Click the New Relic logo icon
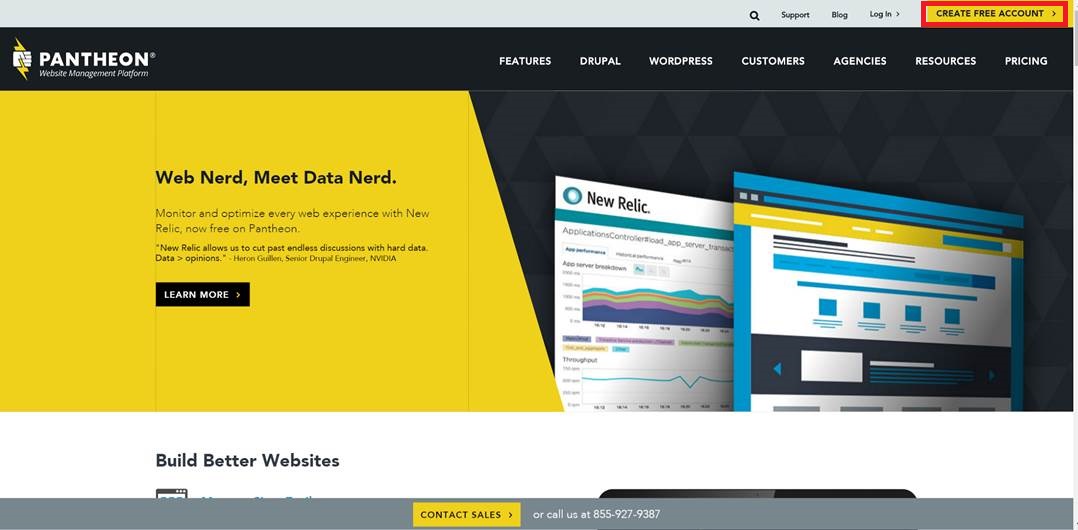The height and width of the screenshot is (530, 1078). tap(572, 196)
